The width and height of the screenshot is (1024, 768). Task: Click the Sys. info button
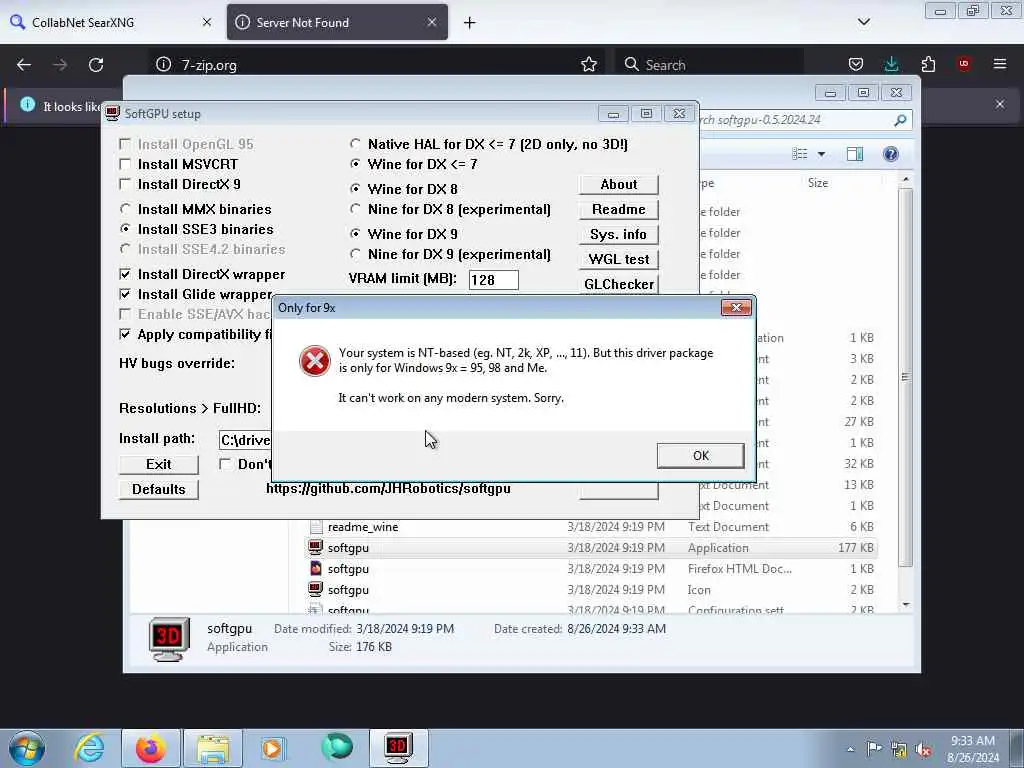(618, 234)
